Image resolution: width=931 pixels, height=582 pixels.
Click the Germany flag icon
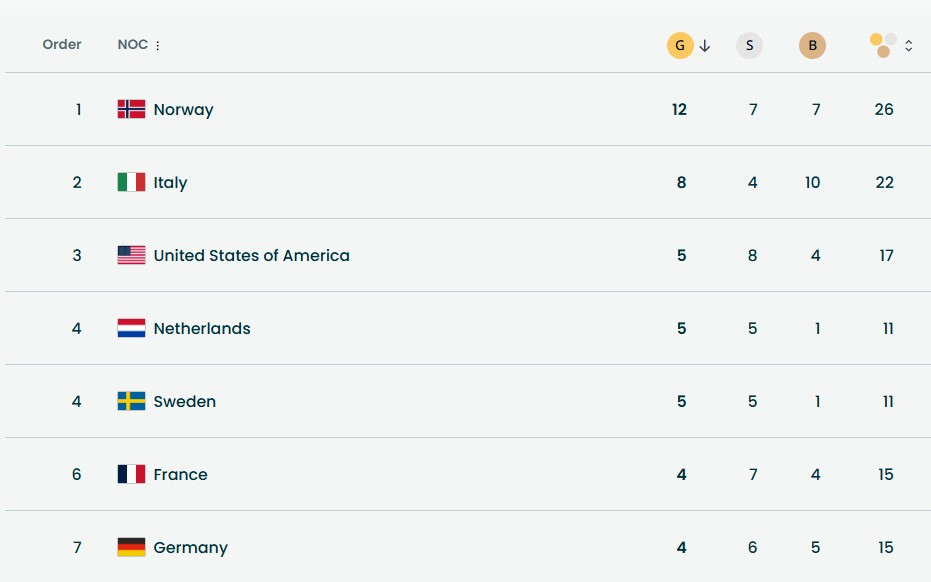pyautogui.click(x=131, y=547)
